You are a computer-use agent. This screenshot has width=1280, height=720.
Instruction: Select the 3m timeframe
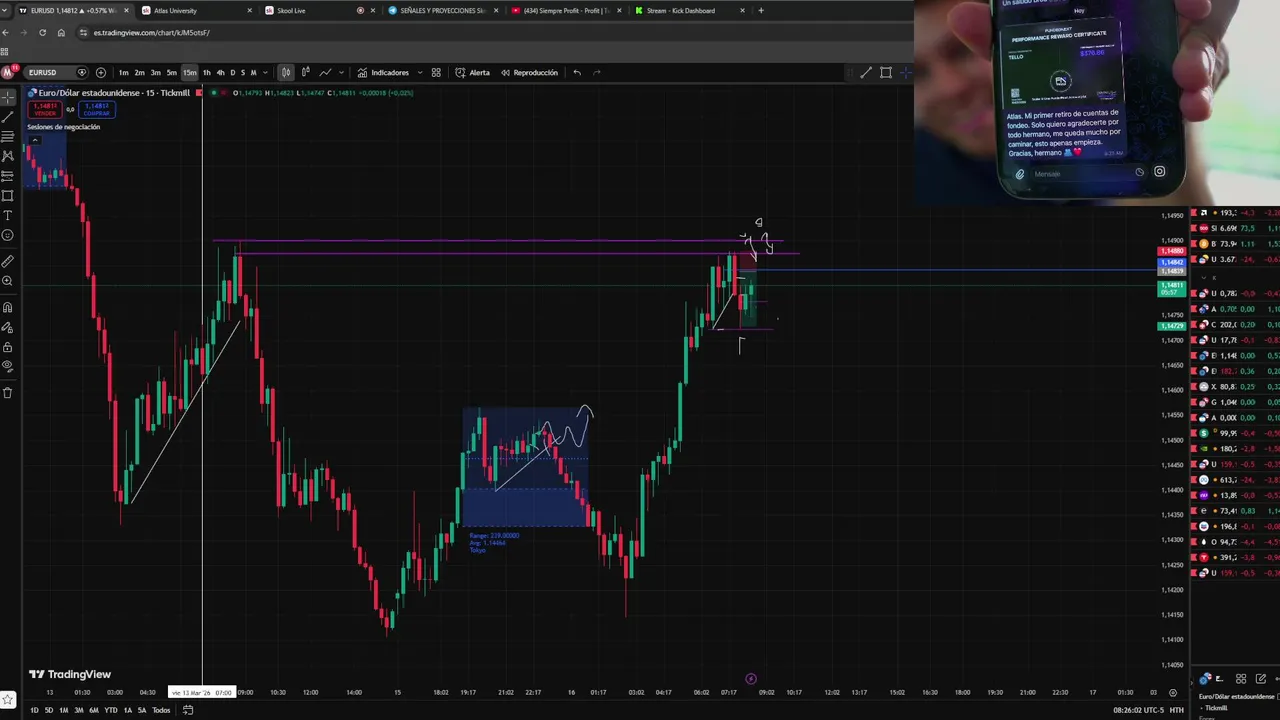(155, 72)
